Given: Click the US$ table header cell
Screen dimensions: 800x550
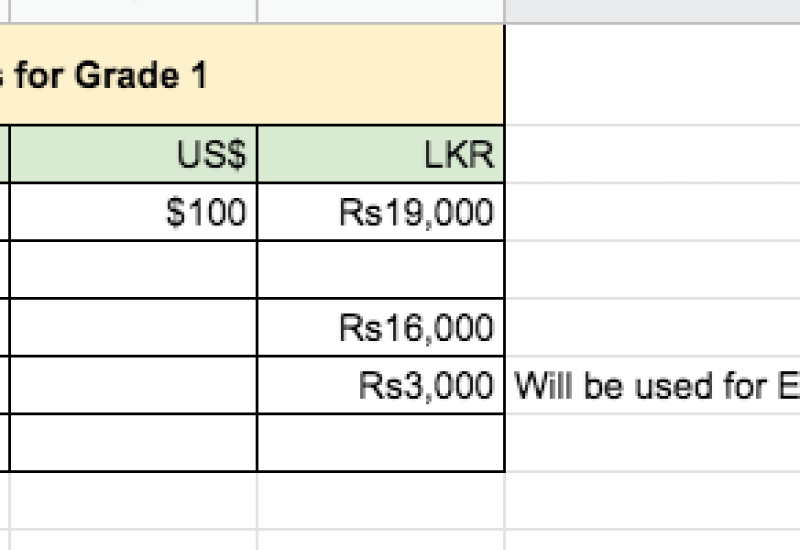Looking at the screenshot, I should (133, 155).
